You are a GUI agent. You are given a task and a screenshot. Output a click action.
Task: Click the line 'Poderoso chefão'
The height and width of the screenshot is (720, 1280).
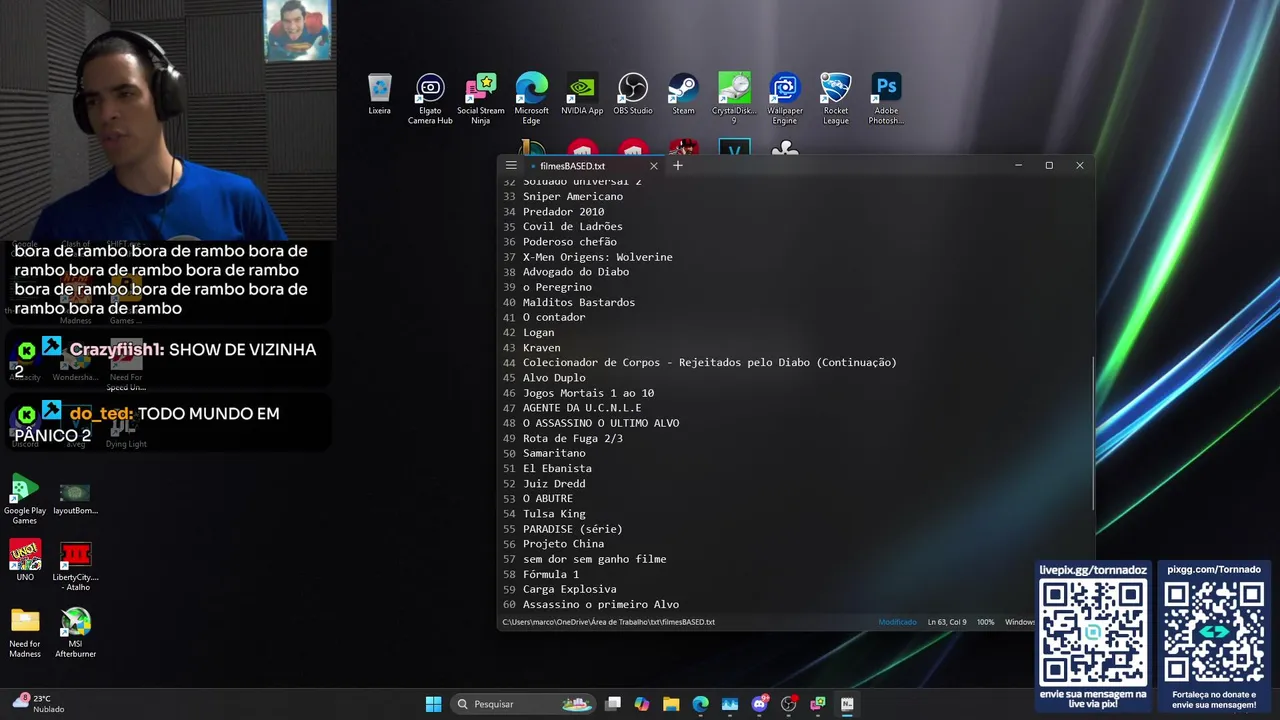pos(570,242)
